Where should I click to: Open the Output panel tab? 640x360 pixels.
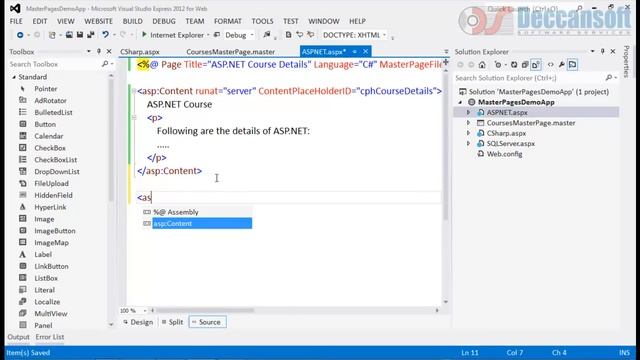click(18, 337)
